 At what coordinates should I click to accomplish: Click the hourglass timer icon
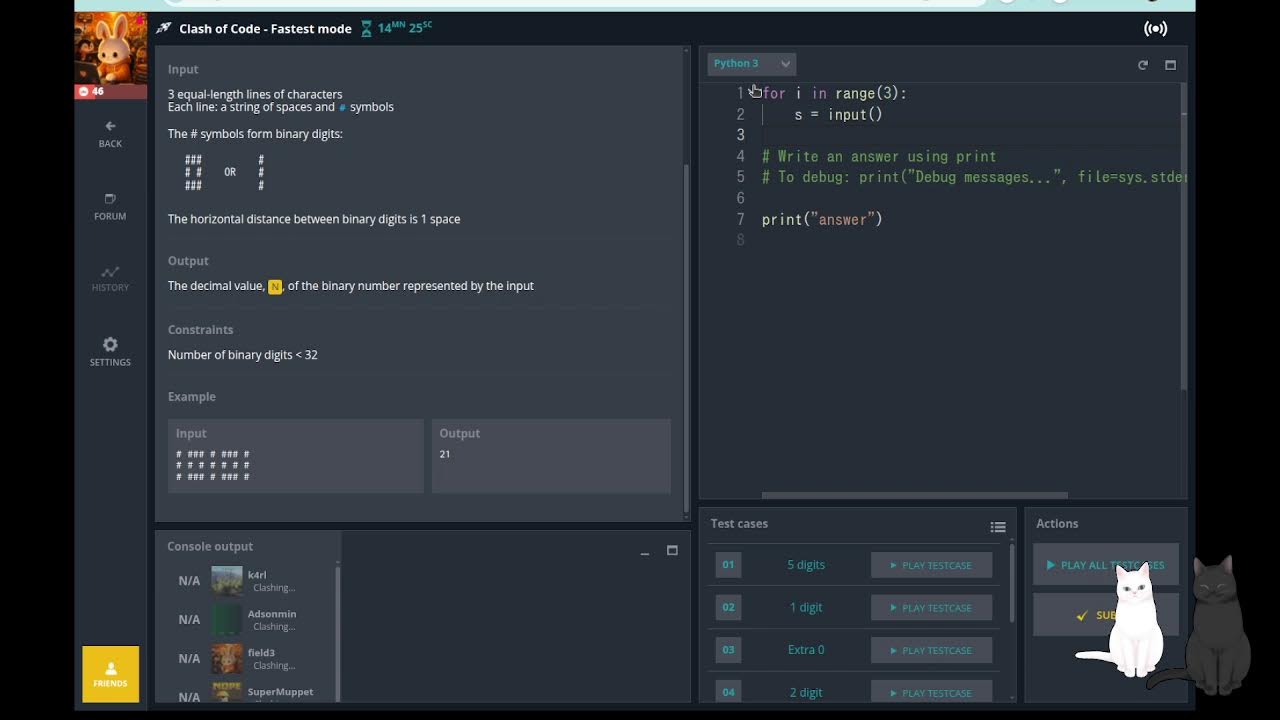[x=366, y=29]
